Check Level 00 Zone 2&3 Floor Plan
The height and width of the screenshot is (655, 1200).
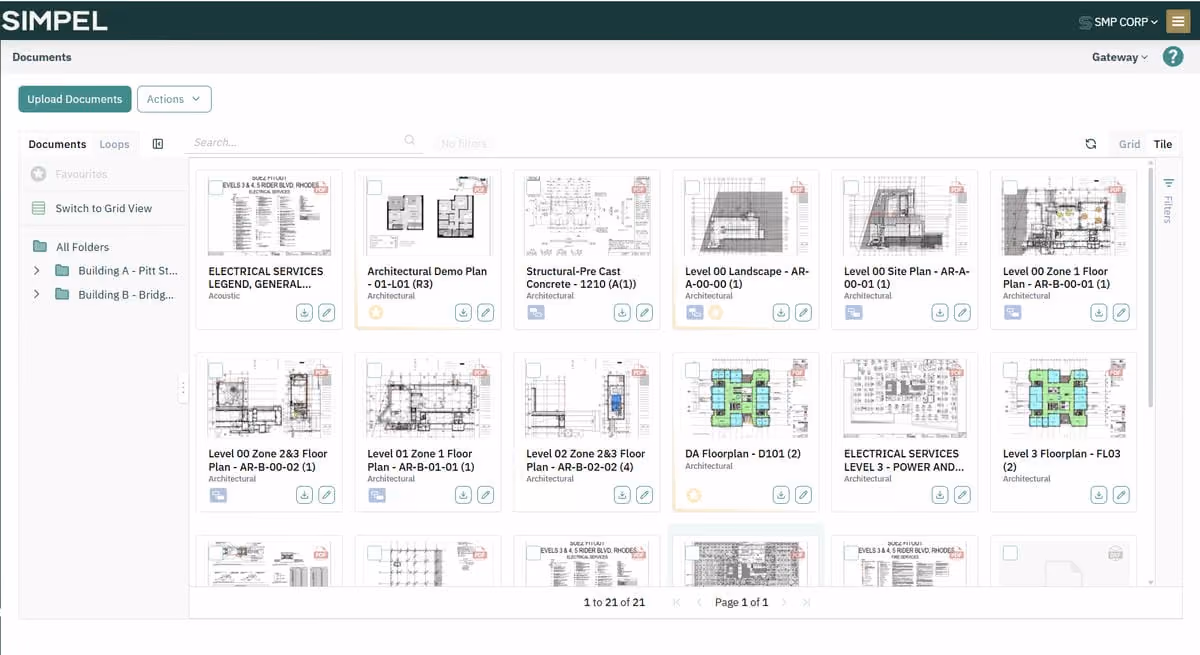pos(215,370)
